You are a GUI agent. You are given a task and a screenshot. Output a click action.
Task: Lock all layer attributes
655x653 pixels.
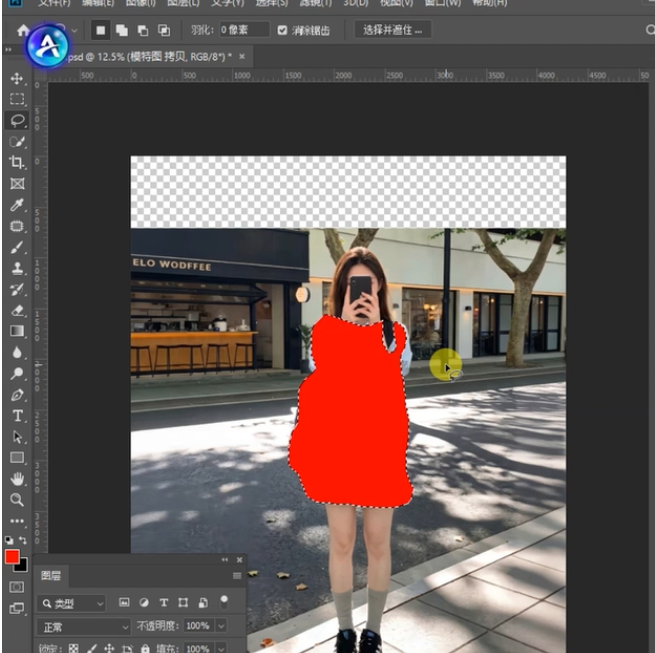click(x=145, y=648)
